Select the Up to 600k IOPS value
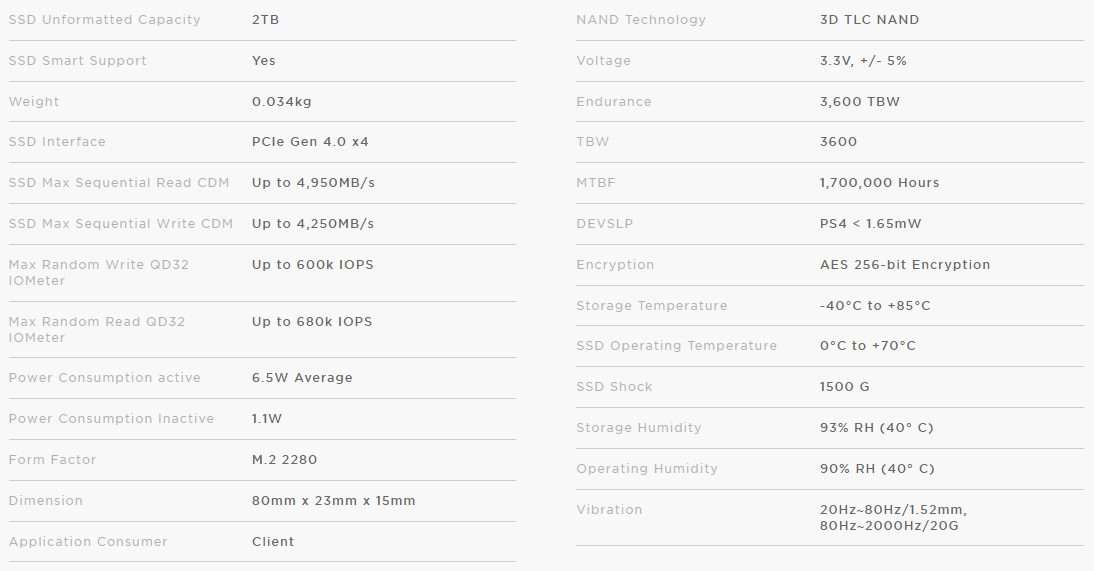 click(x=311, y=265)
